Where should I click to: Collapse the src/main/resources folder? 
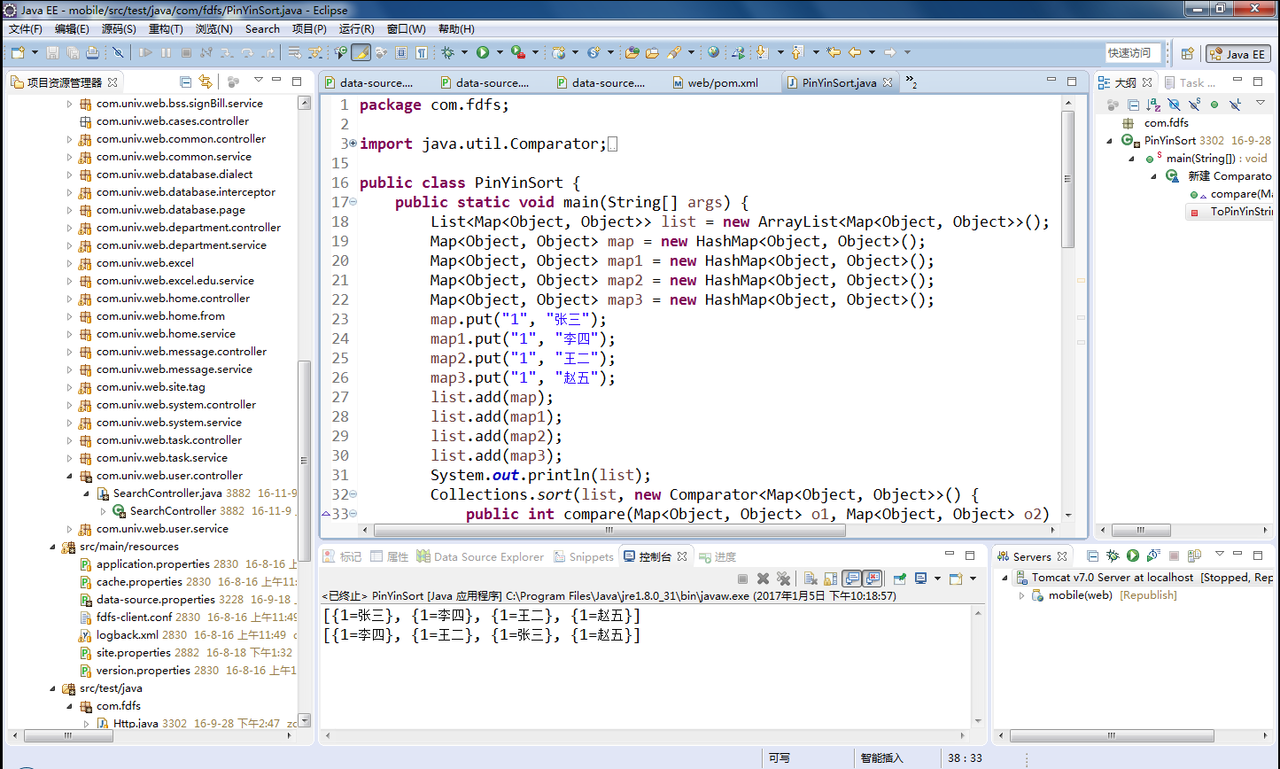tap(52, 547)
